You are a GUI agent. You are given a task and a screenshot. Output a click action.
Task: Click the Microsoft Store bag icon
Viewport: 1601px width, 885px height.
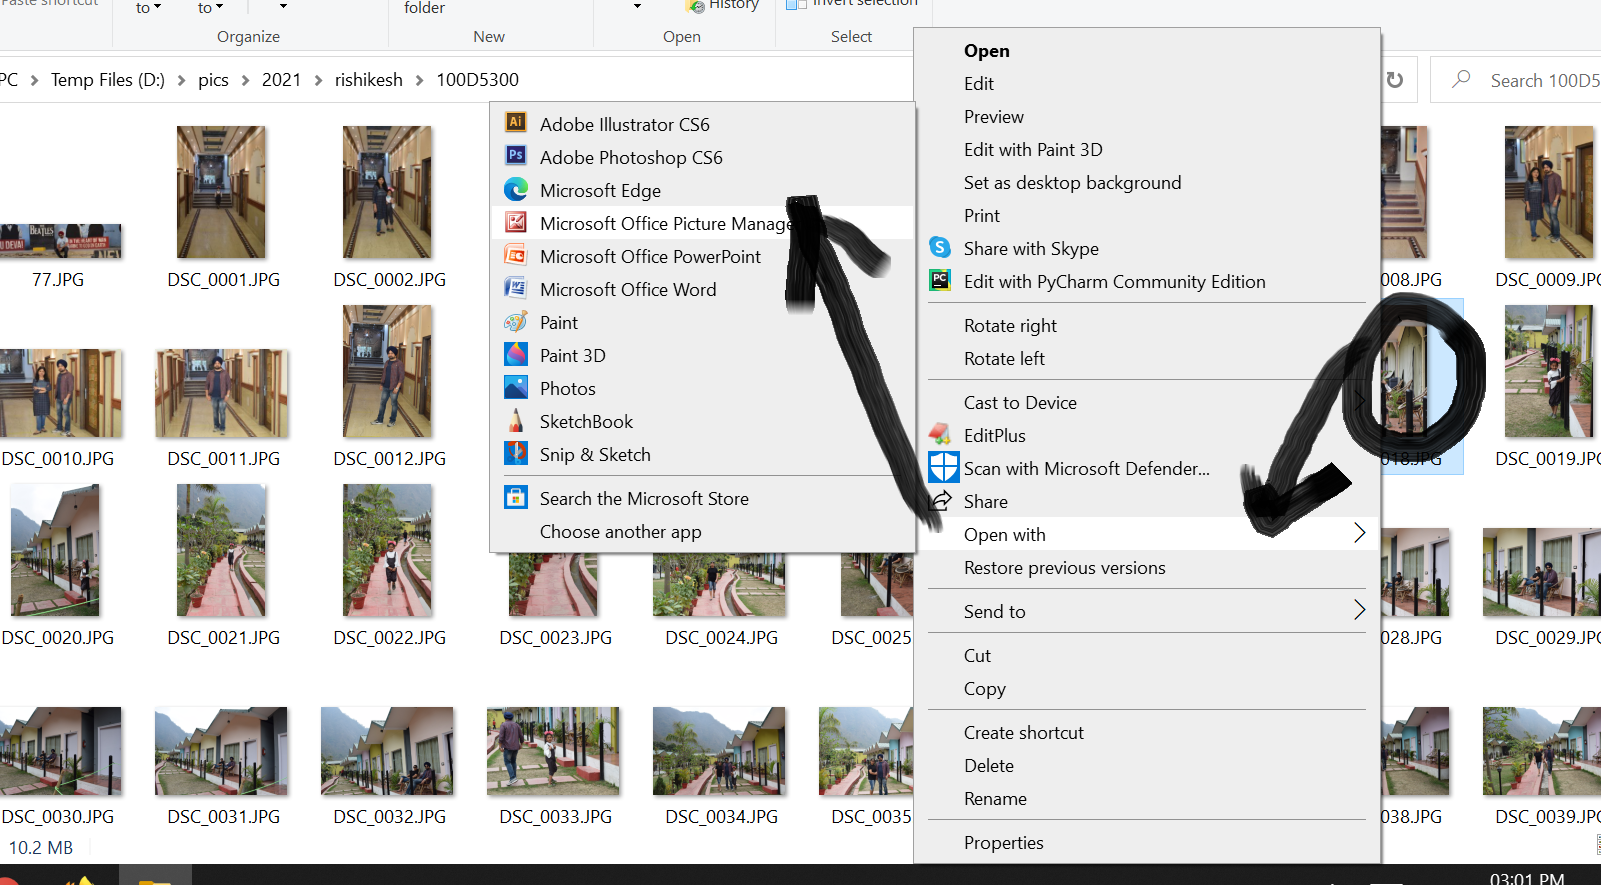[x=516, y=497]
